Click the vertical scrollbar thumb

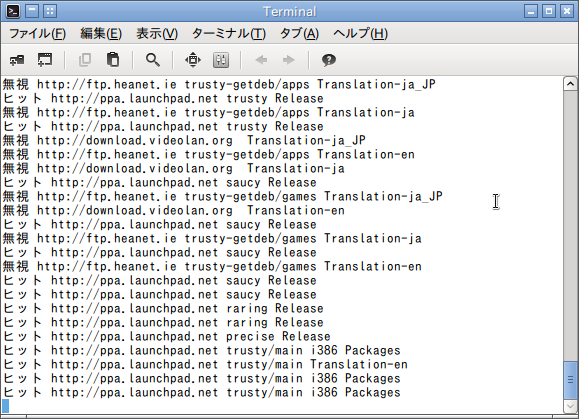tap(570, 380)
